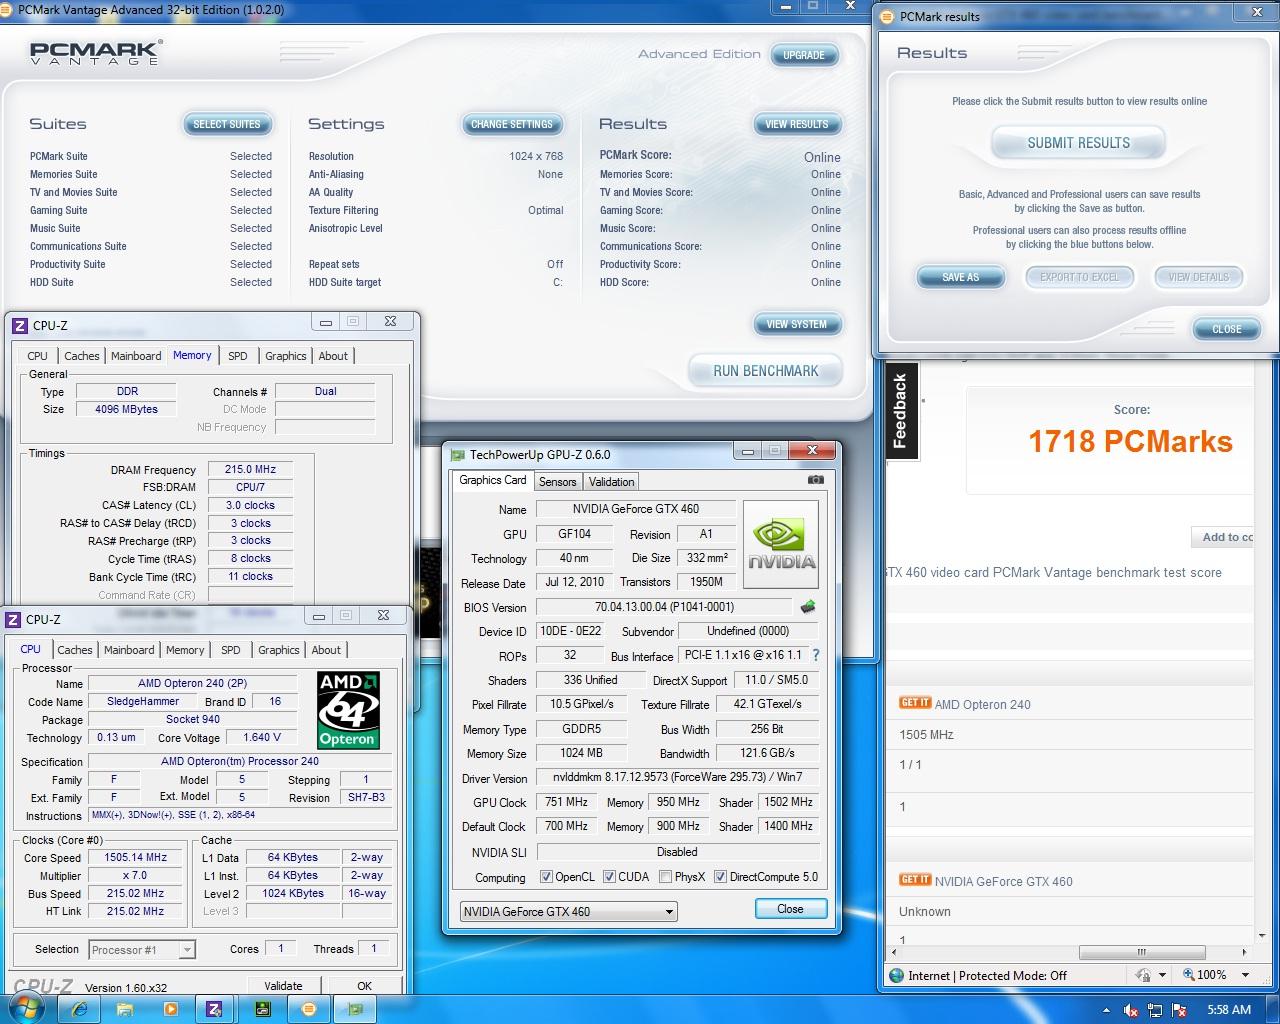Click the AMD Opteron 240 link
The image size is (1280, 1024).
982,704
